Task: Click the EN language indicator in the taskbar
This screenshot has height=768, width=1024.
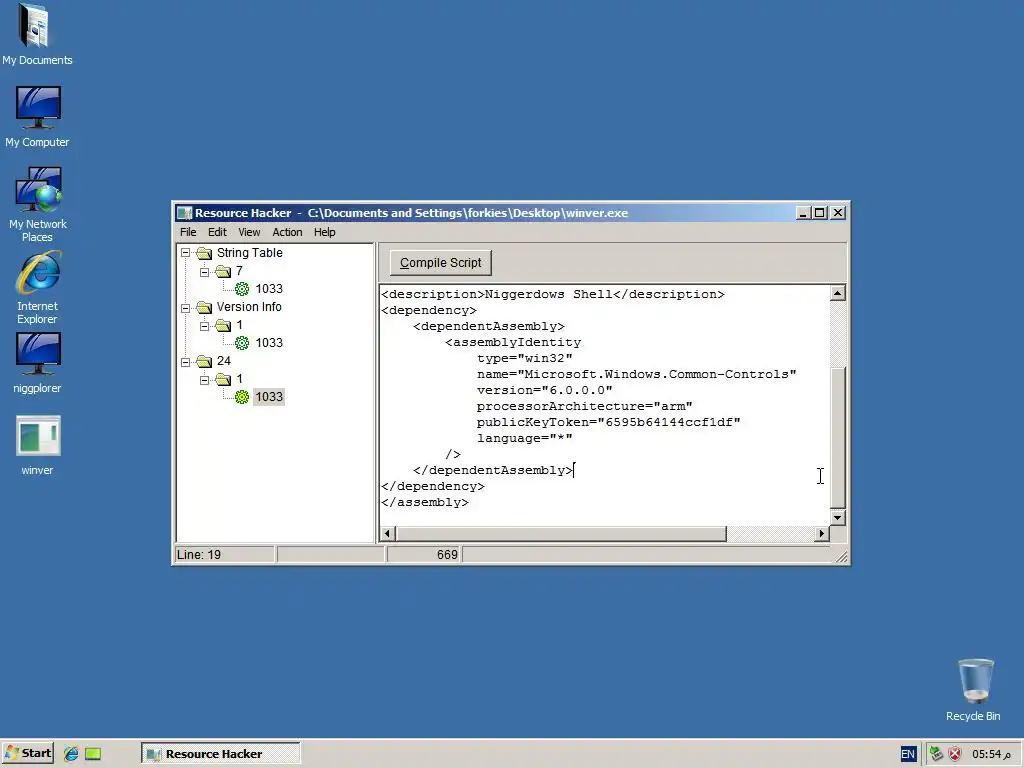Action: tap(908, 754)
